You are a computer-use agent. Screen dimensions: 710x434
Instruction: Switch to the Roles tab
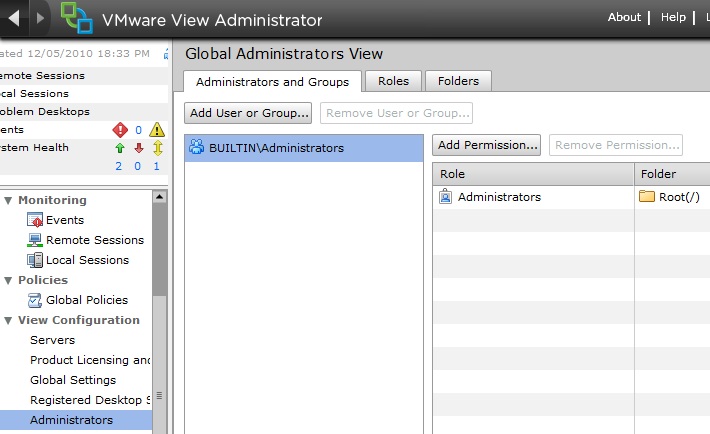[x=393, y=81]
